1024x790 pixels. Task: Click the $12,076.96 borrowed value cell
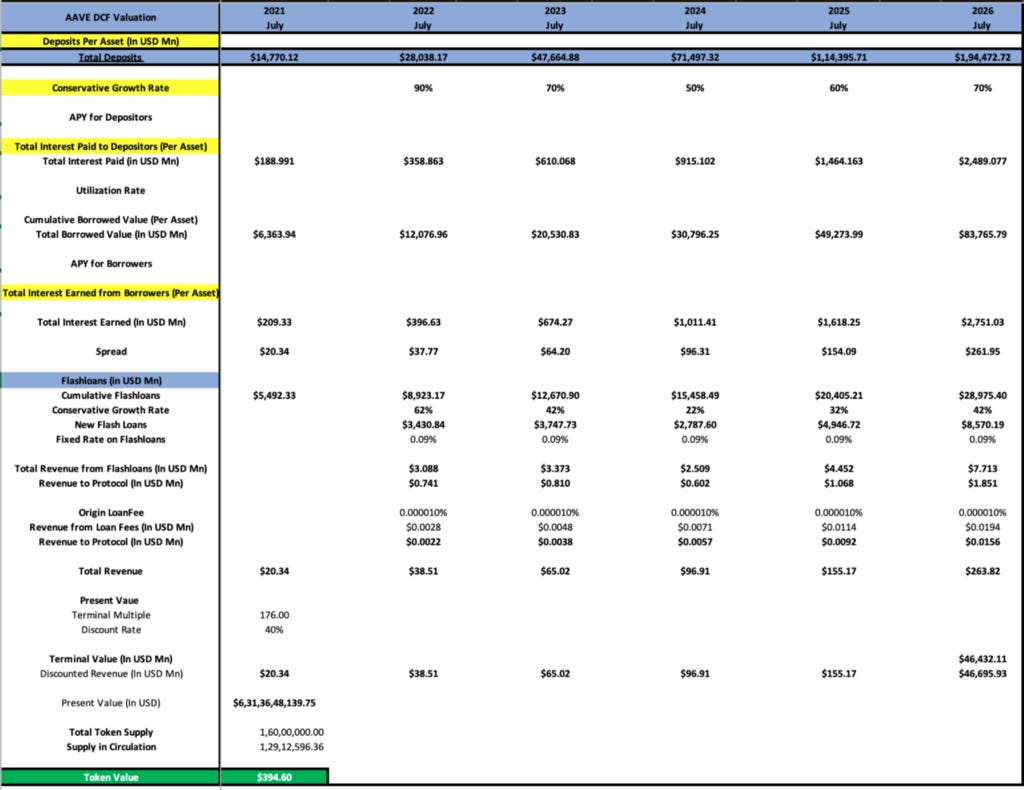[x=423, y=234]
